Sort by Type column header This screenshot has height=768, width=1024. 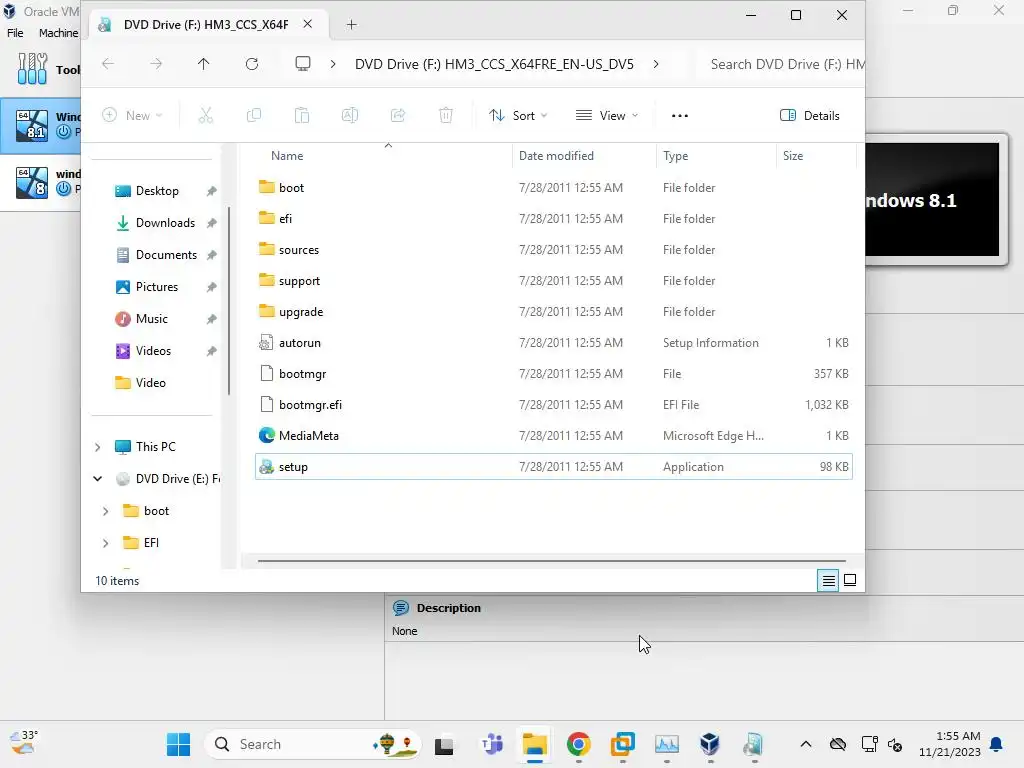pyautogui.click(x=675, y=156)
